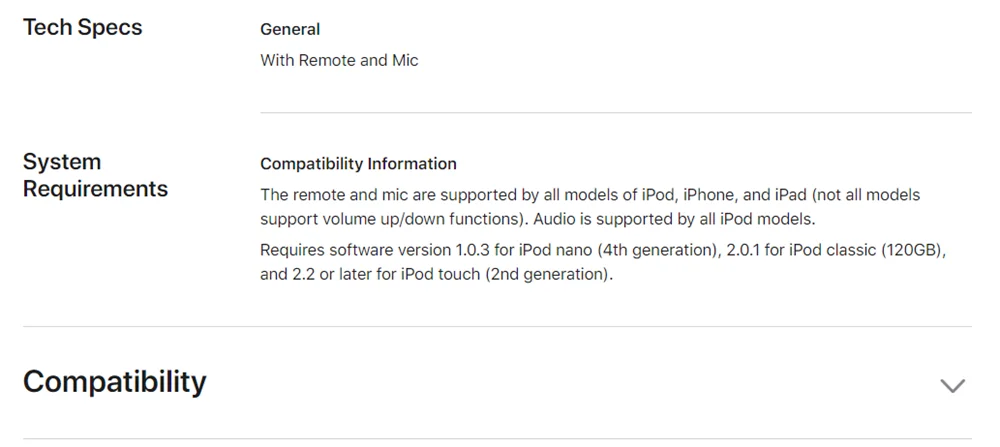Viewport: 1000px width, 447px height.
Task: Click 'Audio is supported by all iPod models'
Action: [673, 220]
